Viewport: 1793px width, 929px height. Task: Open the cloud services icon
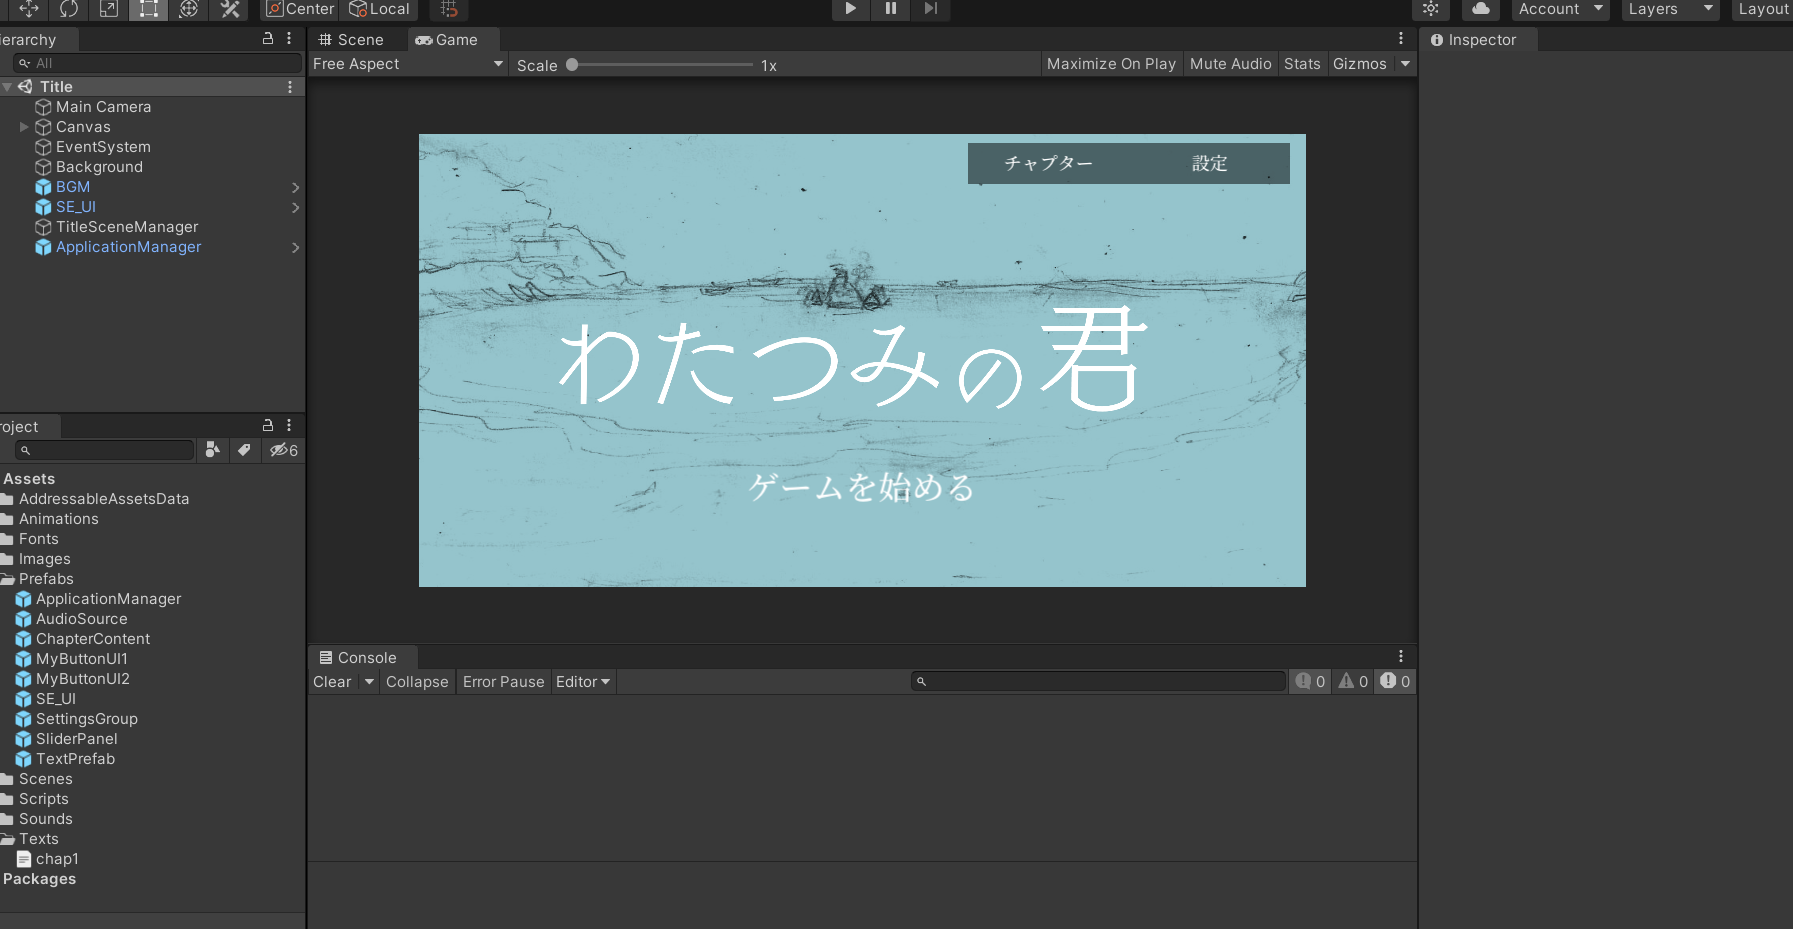coord(1481,9)
